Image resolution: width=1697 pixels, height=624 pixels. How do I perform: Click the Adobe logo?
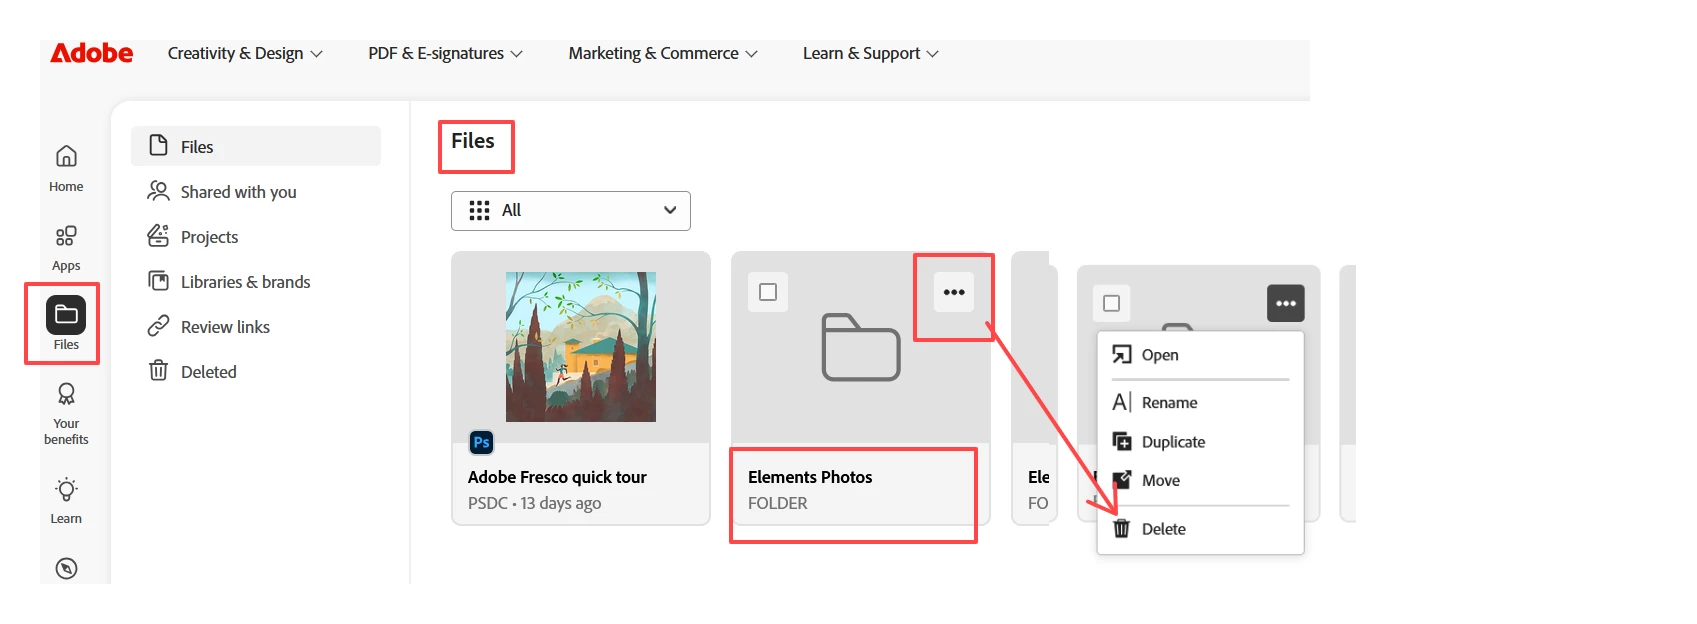coord(92,53)
